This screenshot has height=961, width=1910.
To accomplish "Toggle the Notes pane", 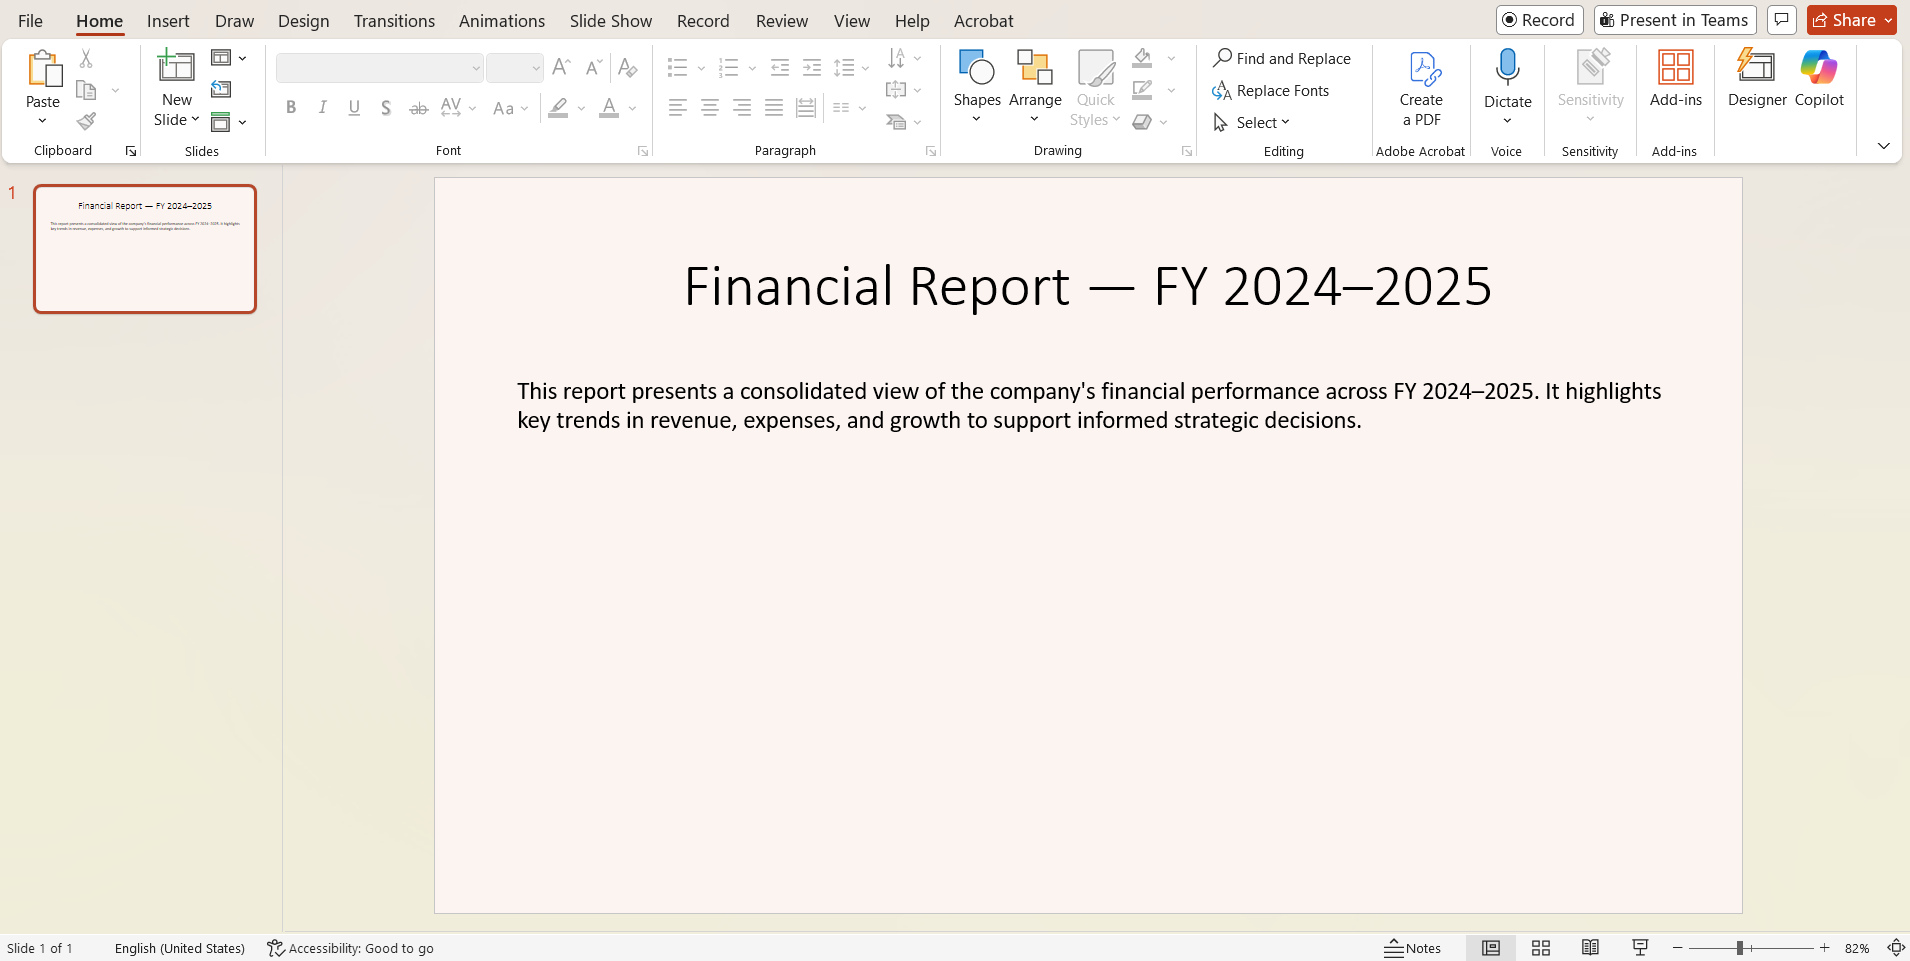I will 1412,948.
